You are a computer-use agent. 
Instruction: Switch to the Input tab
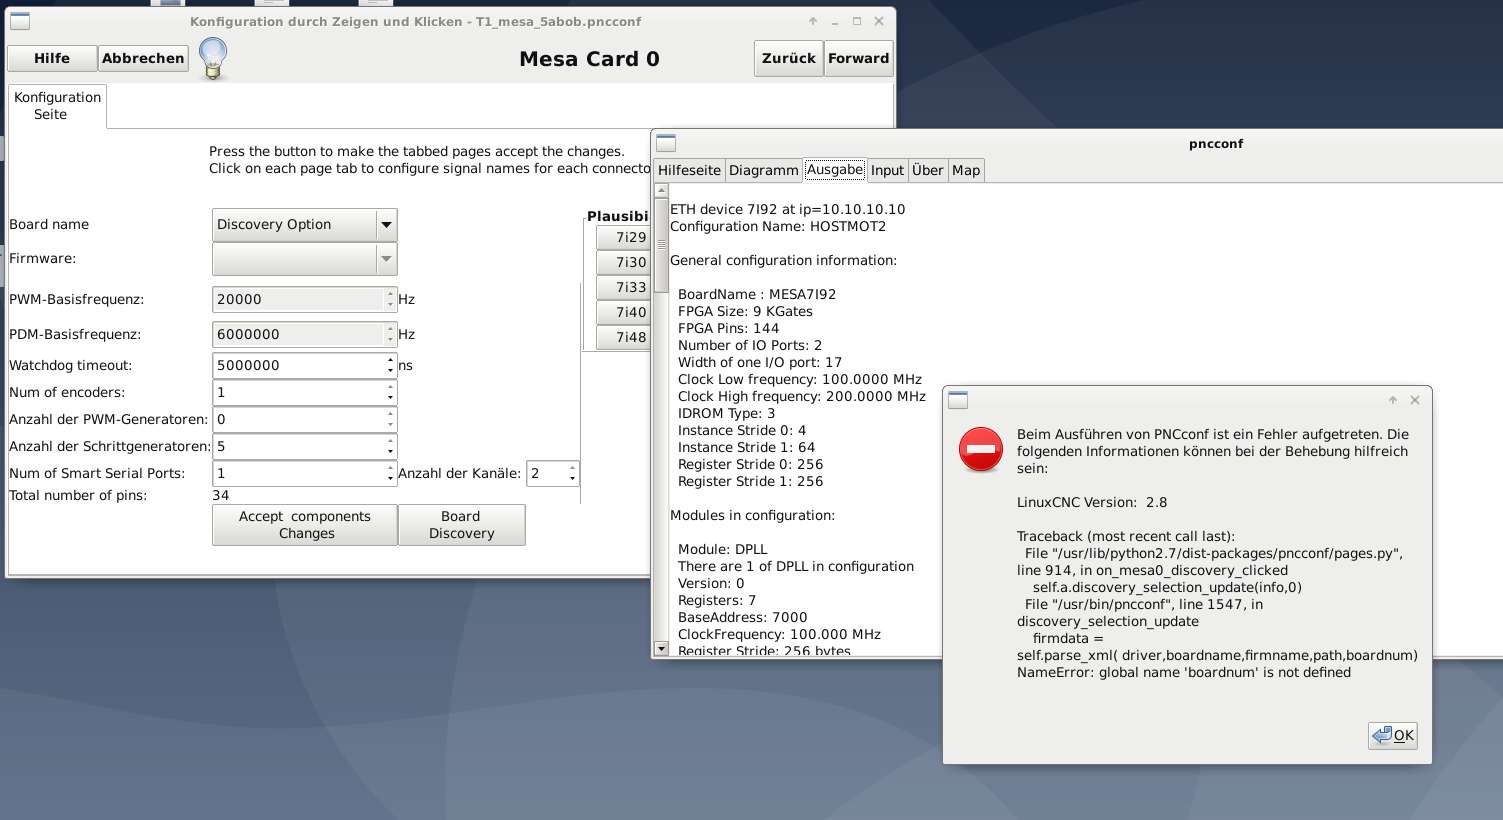click(887, 170)
